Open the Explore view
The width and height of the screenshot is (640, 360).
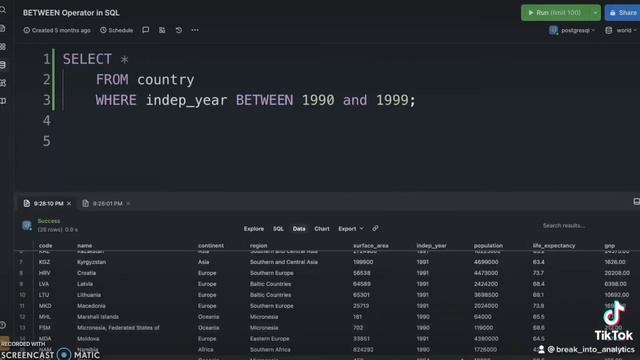(254, 229)
